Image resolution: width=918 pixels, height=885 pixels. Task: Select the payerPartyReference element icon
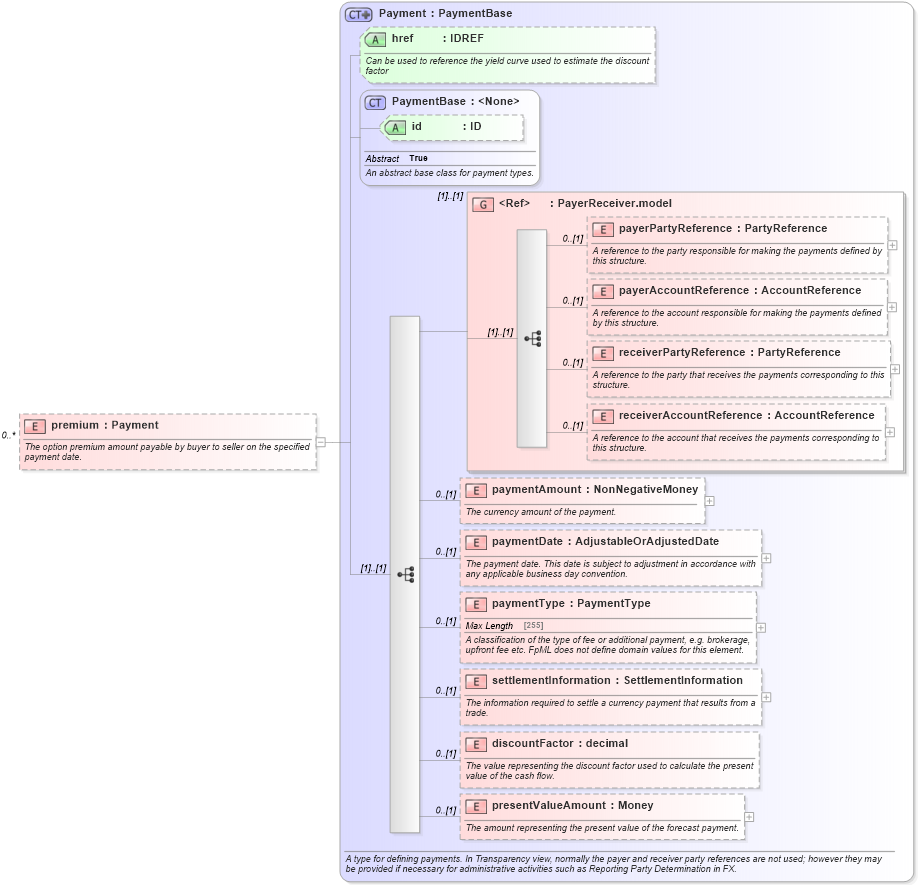coord(603,229)
